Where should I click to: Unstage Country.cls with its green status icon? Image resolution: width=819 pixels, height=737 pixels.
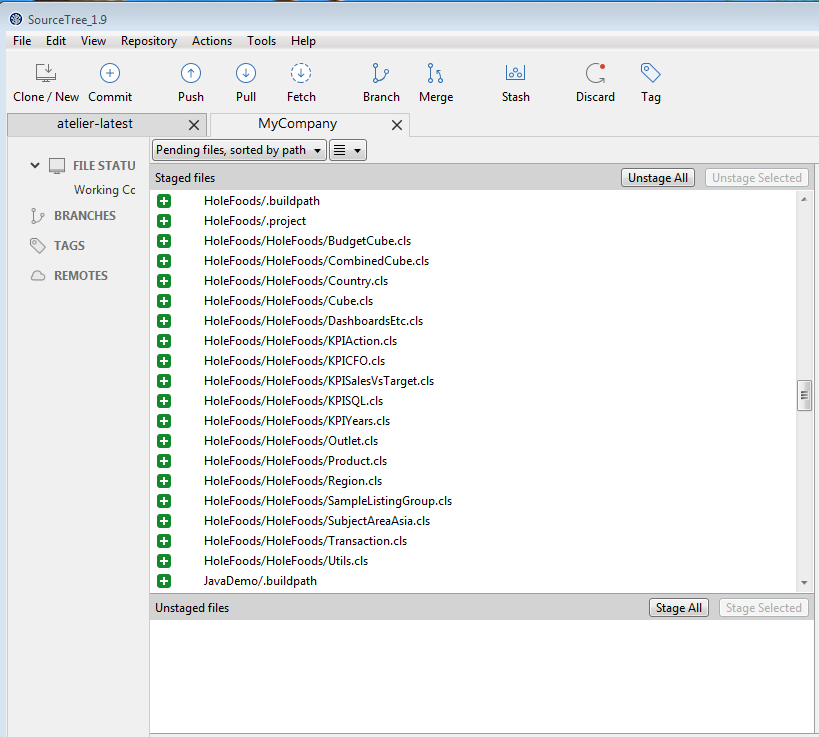click(x=164, y=280)
